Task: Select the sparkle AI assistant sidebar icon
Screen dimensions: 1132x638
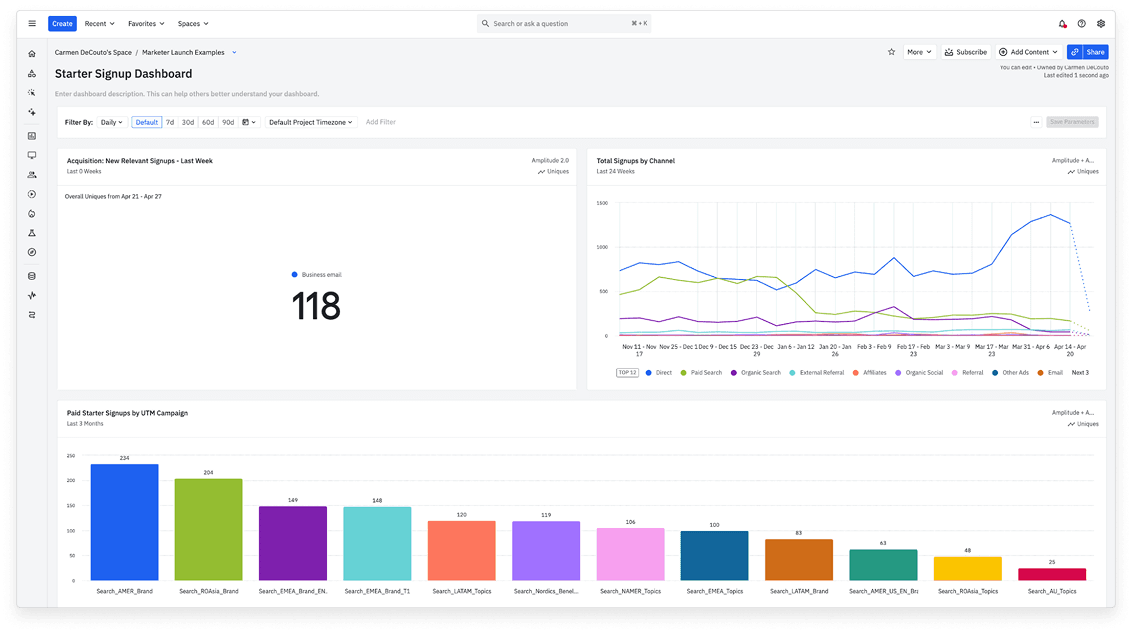Action: [31, 111]
